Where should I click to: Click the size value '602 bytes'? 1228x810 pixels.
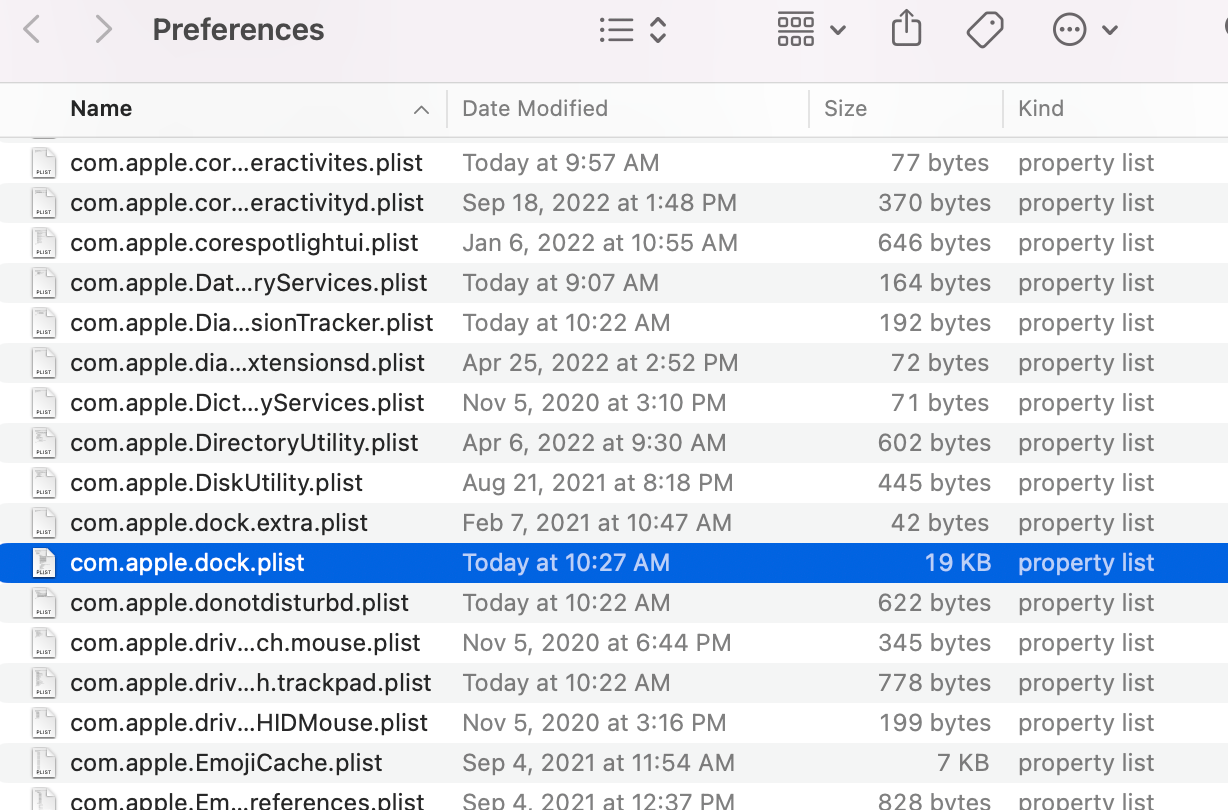pyautogui.click(x=934, y=443)
